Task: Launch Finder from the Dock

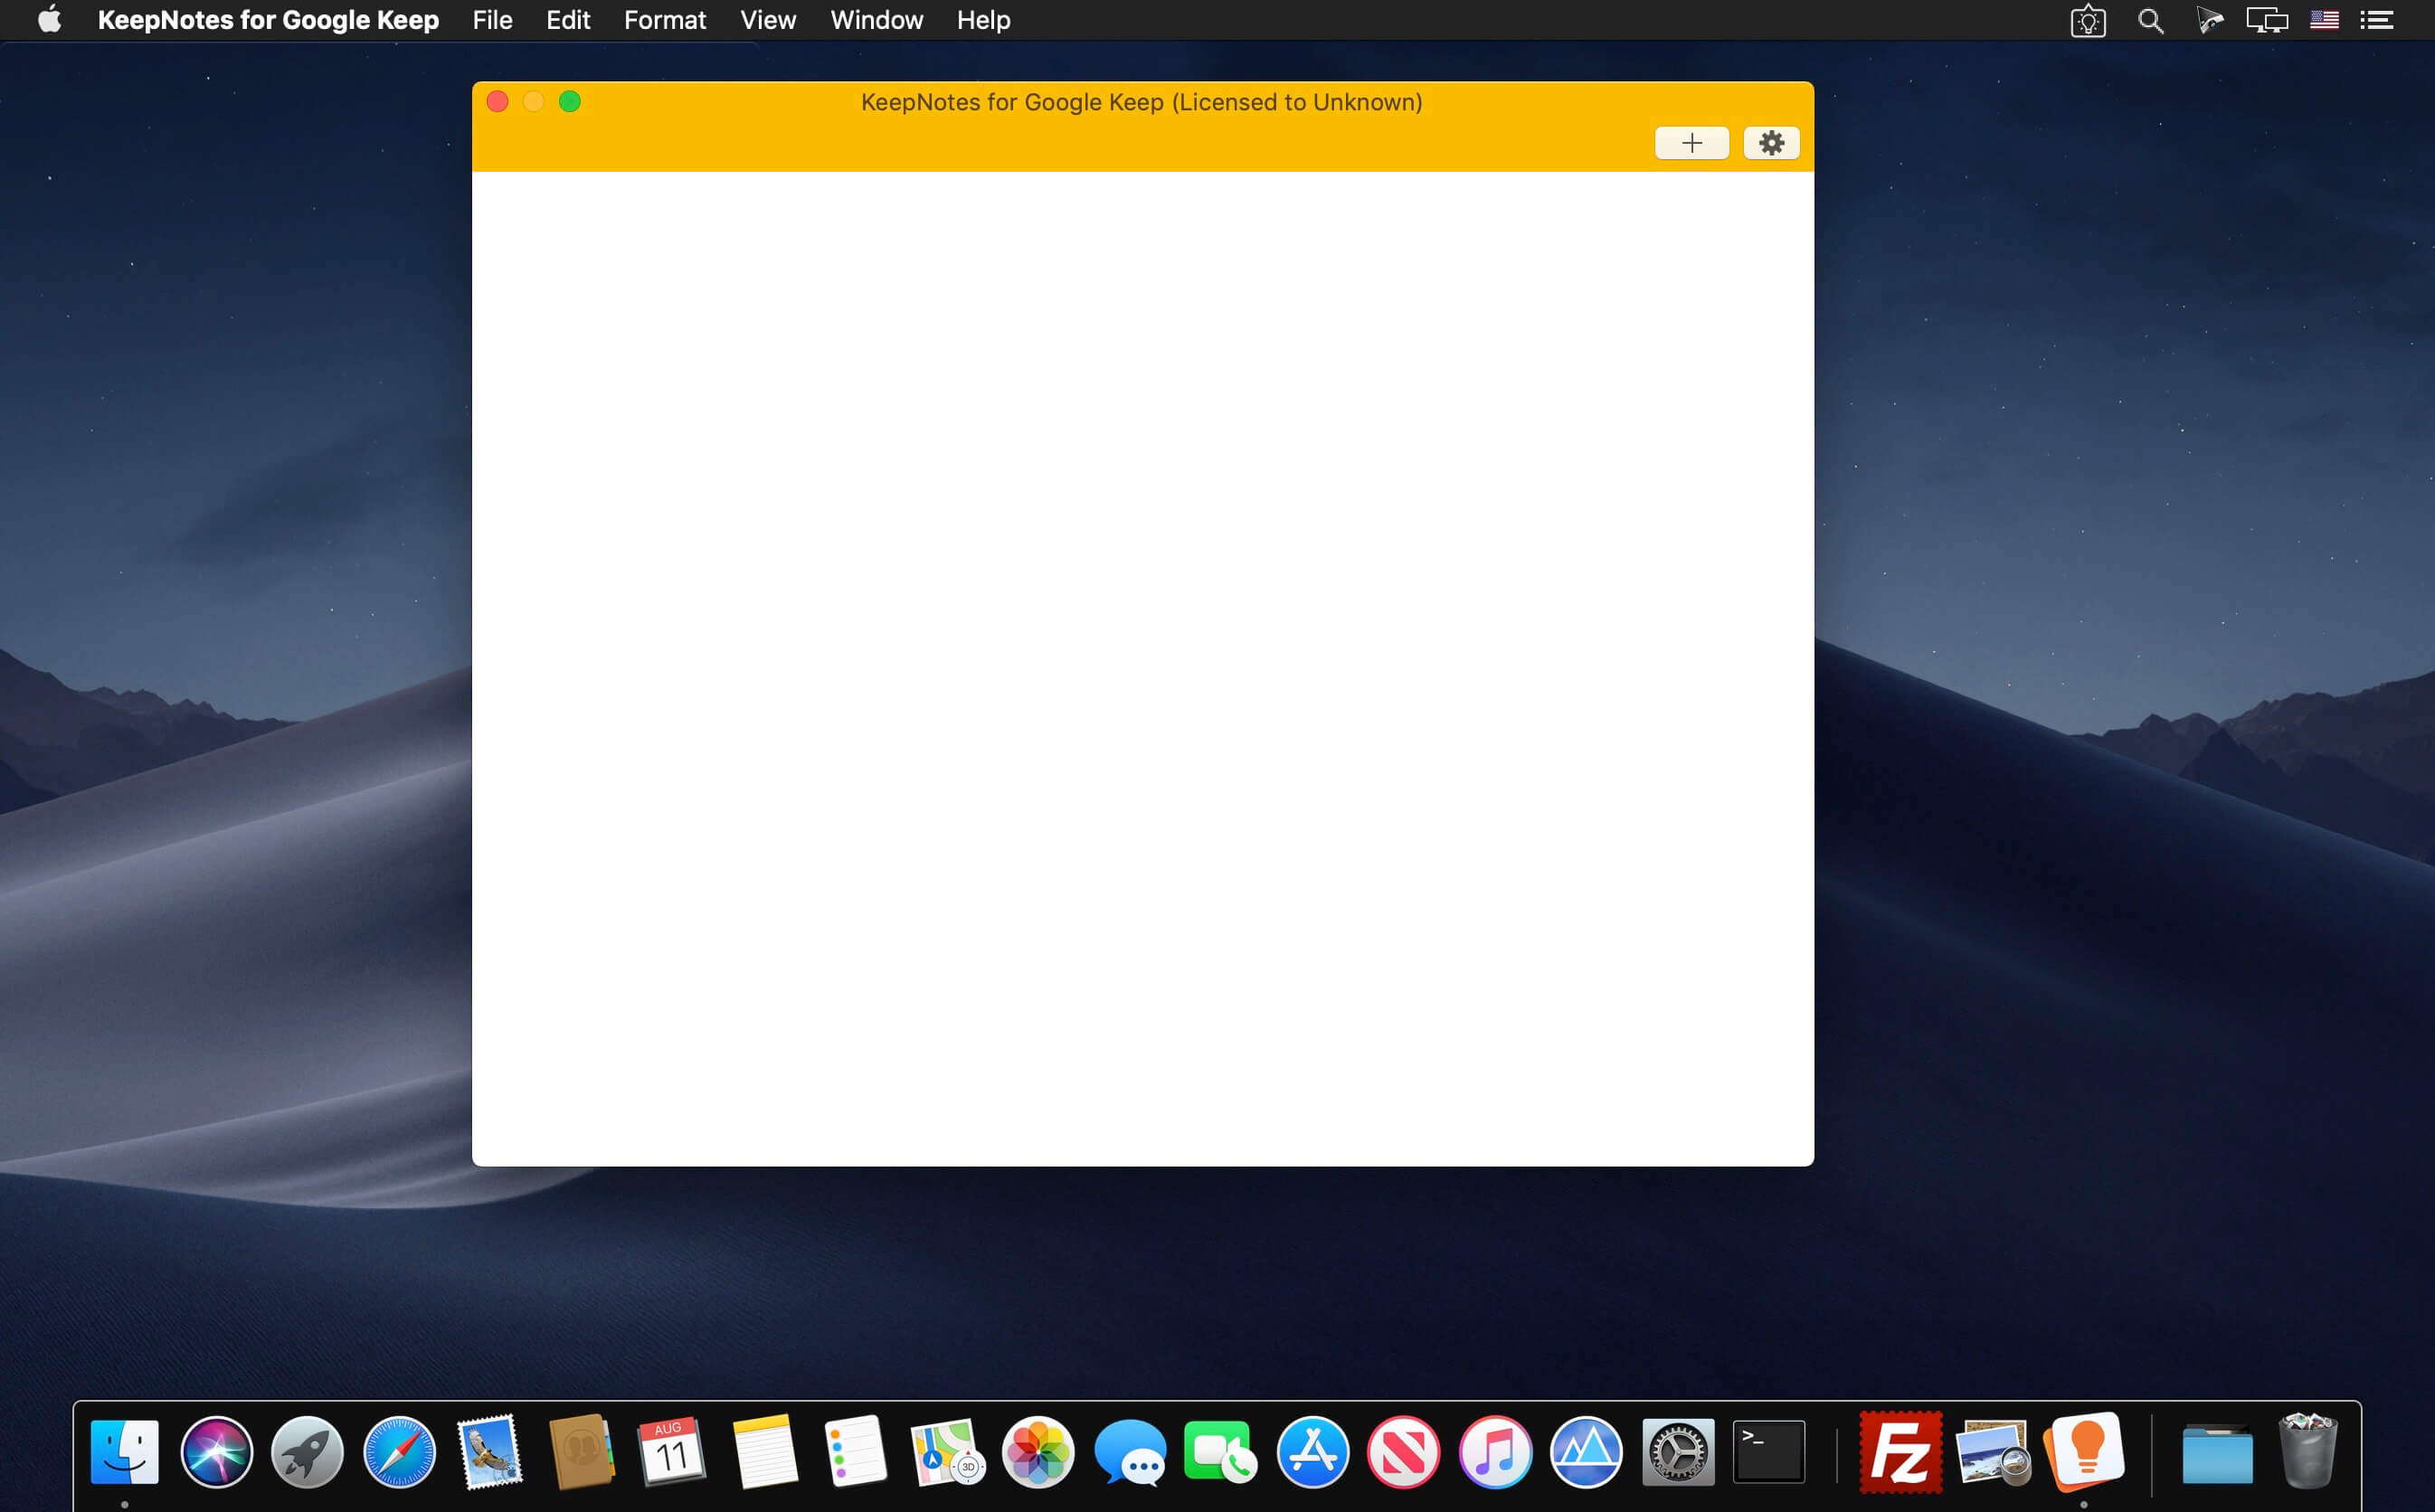Action: (x=122, y=1451)
